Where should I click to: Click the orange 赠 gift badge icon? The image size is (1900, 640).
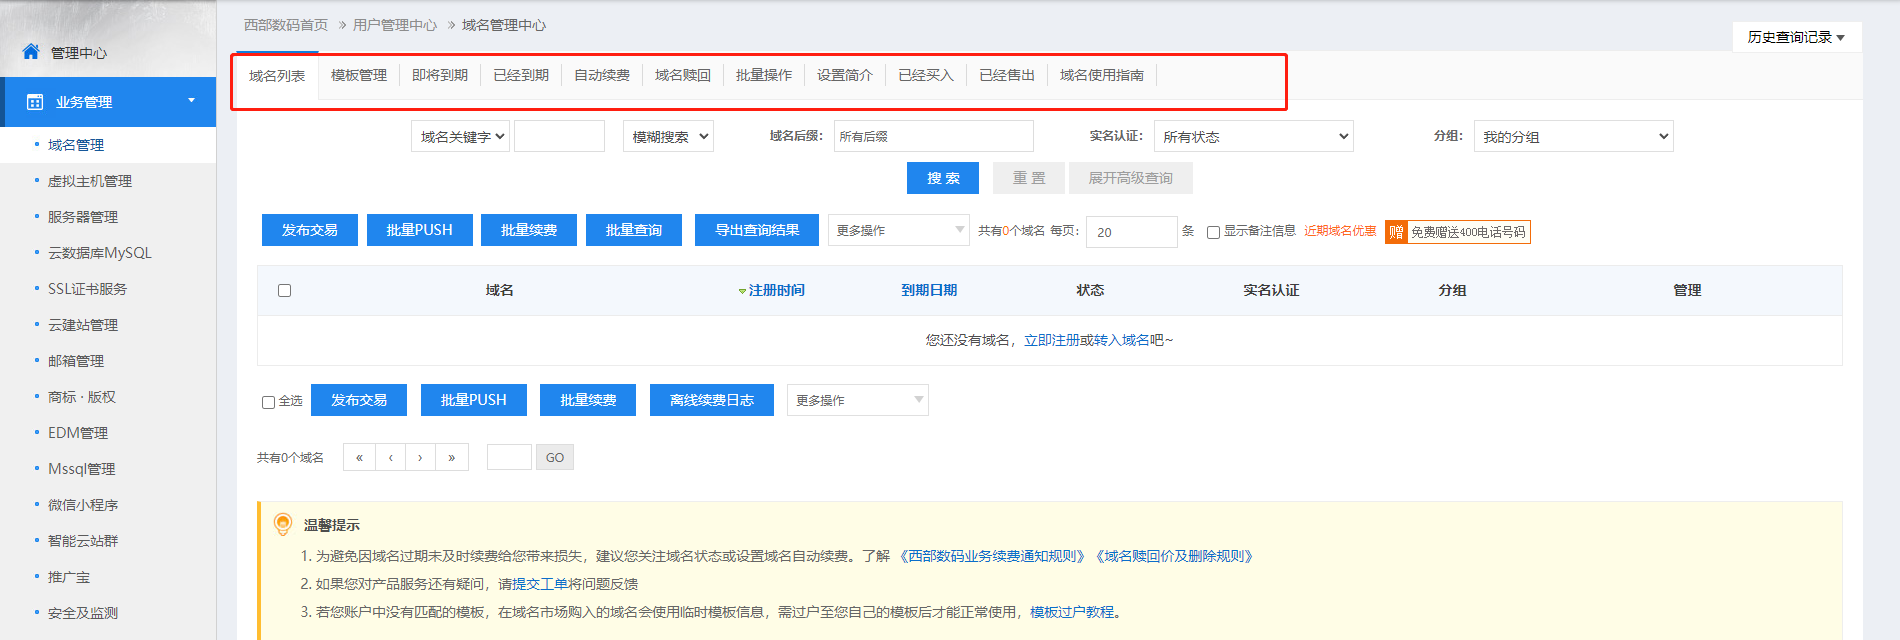pos(1396,232)
